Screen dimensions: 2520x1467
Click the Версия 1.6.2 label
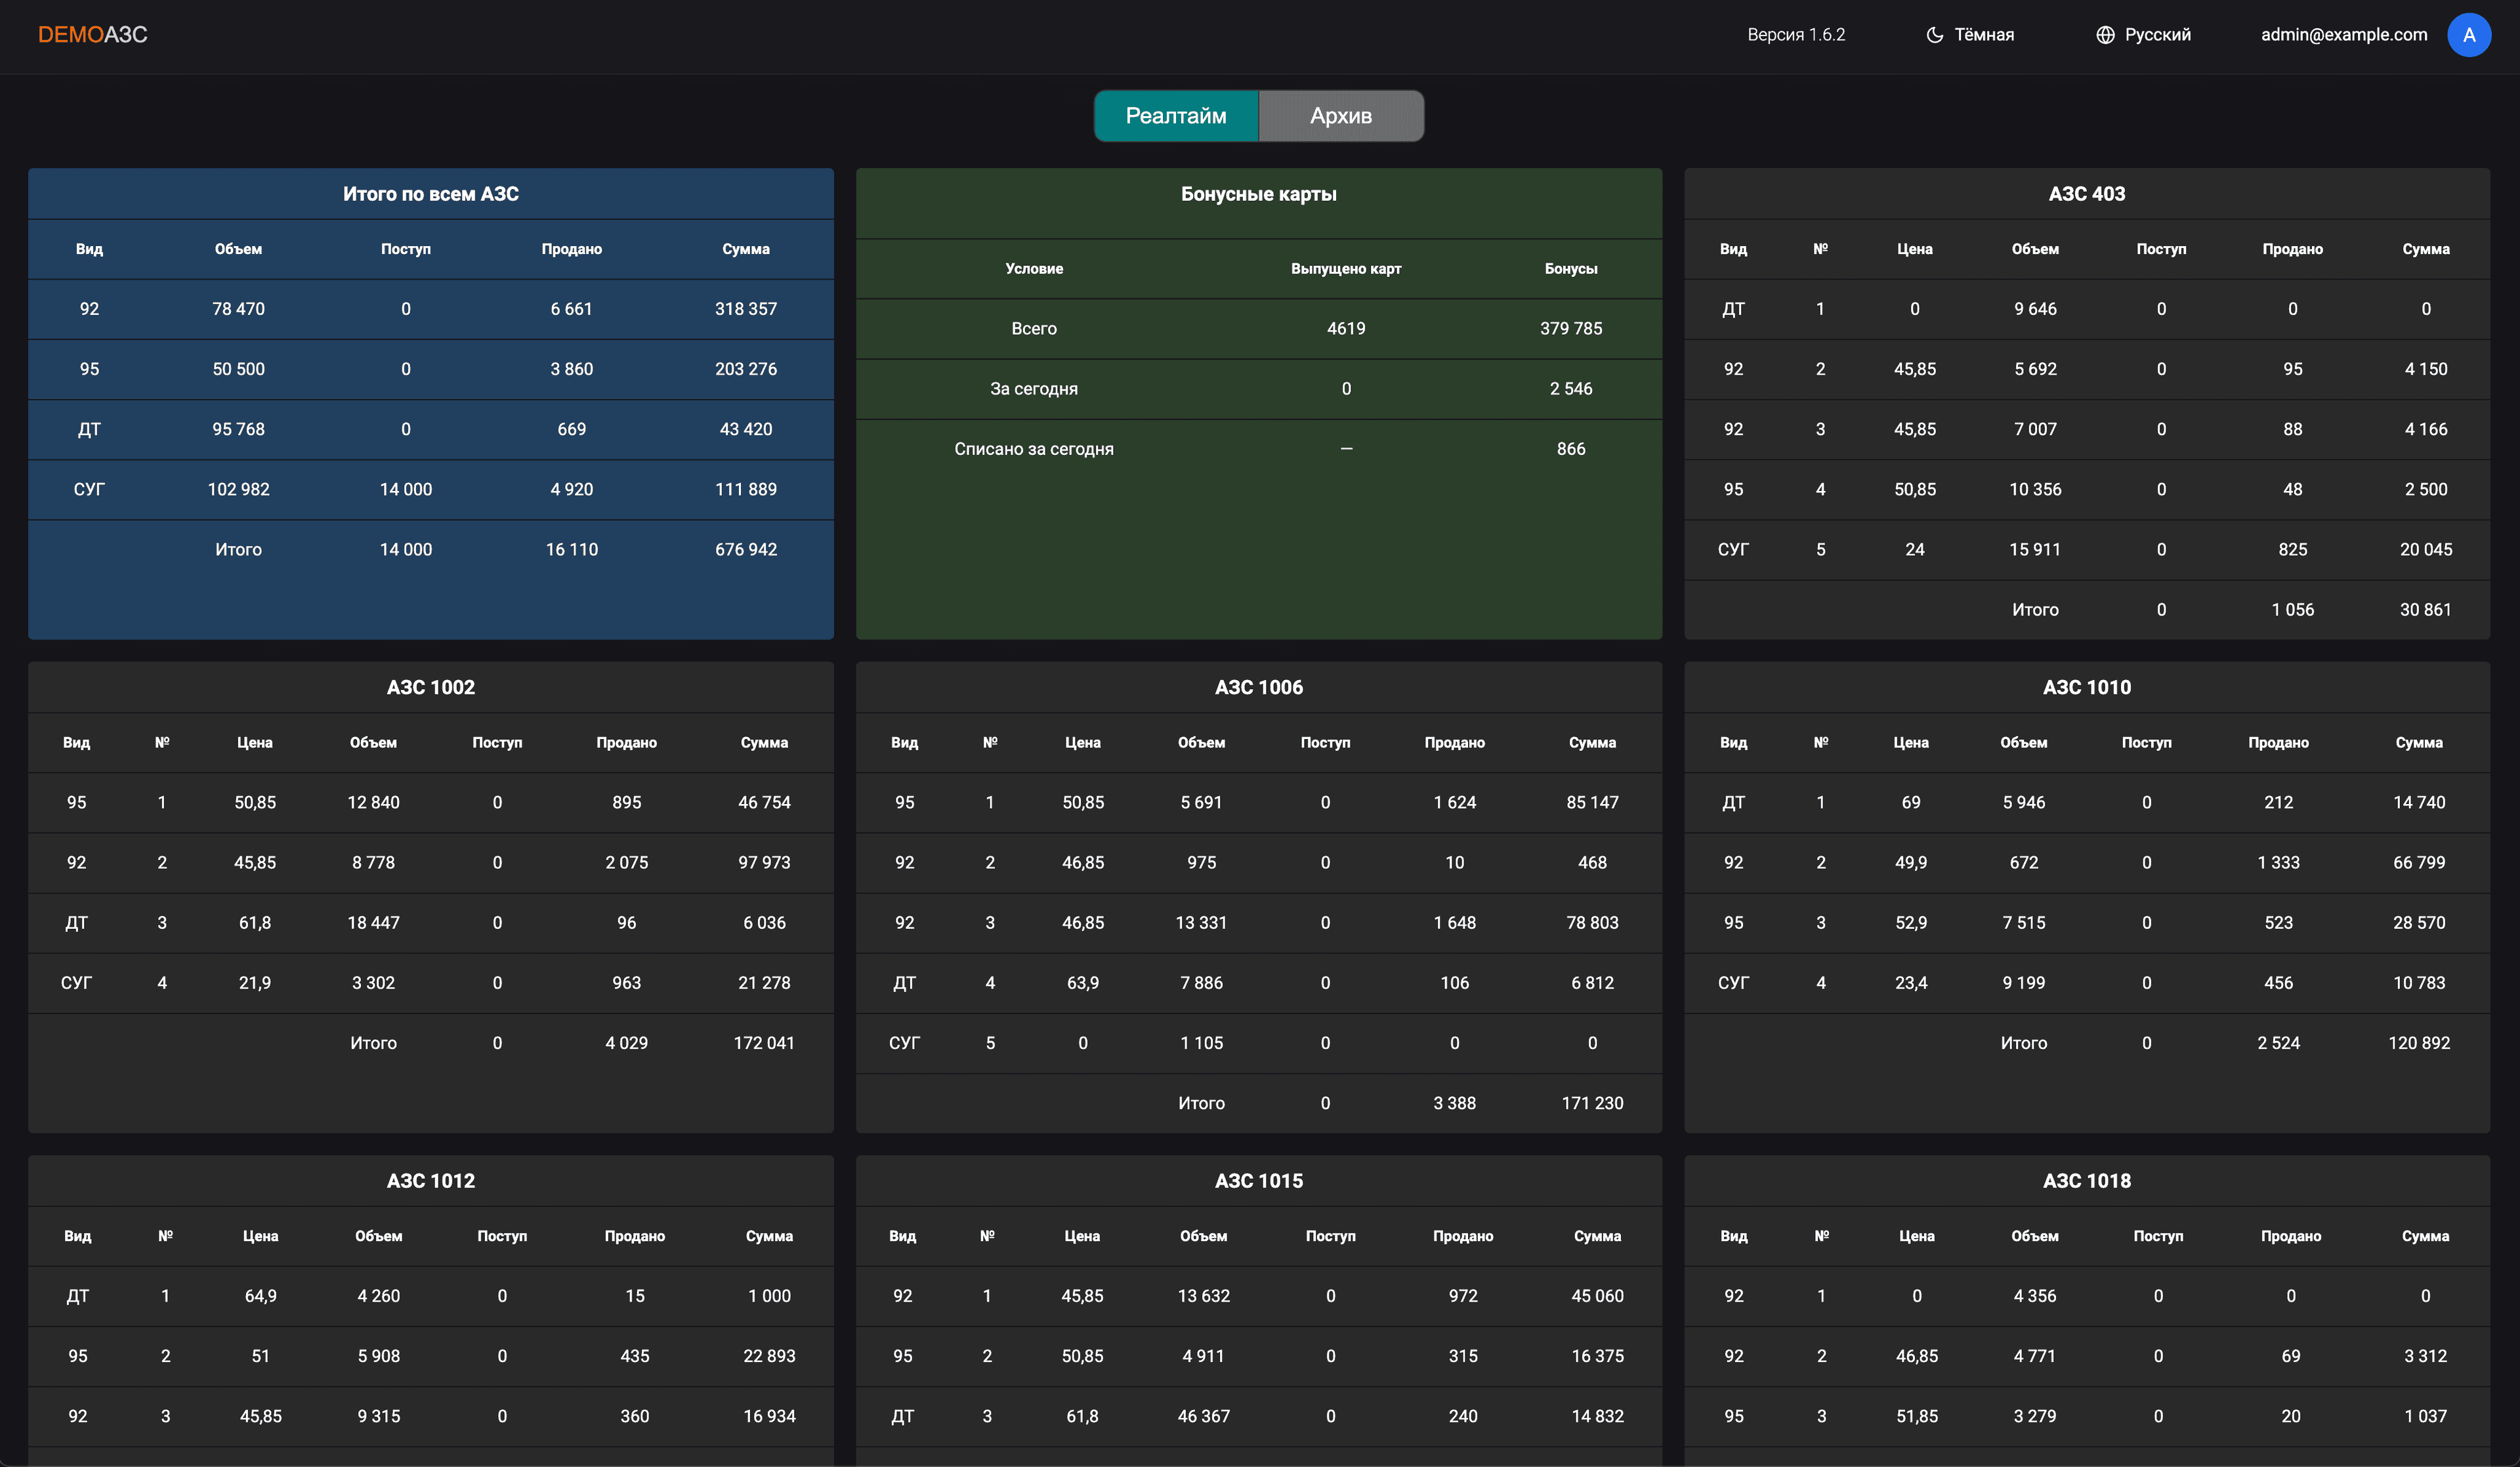click(x=1795, y=34)
